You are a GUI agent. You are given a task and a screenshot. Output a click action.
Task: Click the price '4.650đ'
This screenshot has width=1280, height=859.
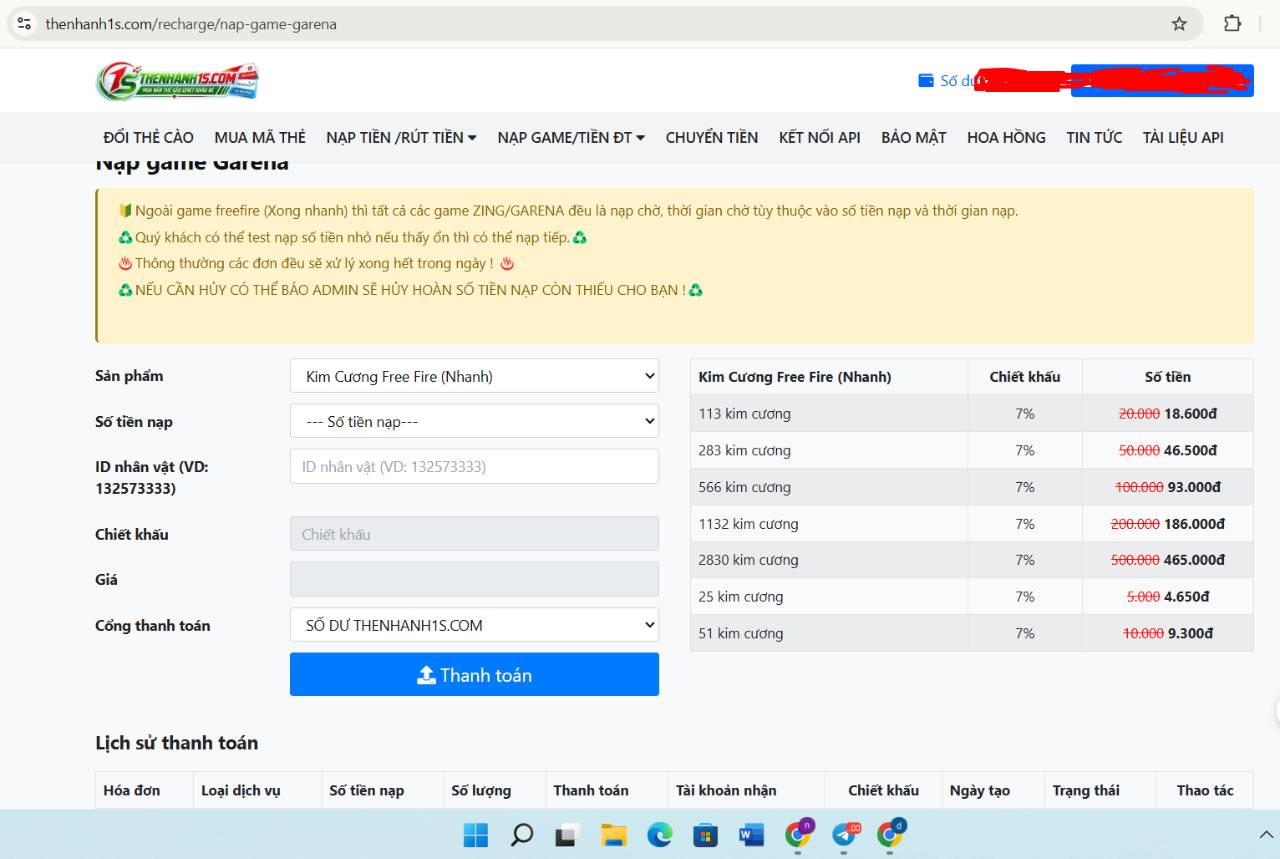pyautogui.click(x=1187, y=597)
